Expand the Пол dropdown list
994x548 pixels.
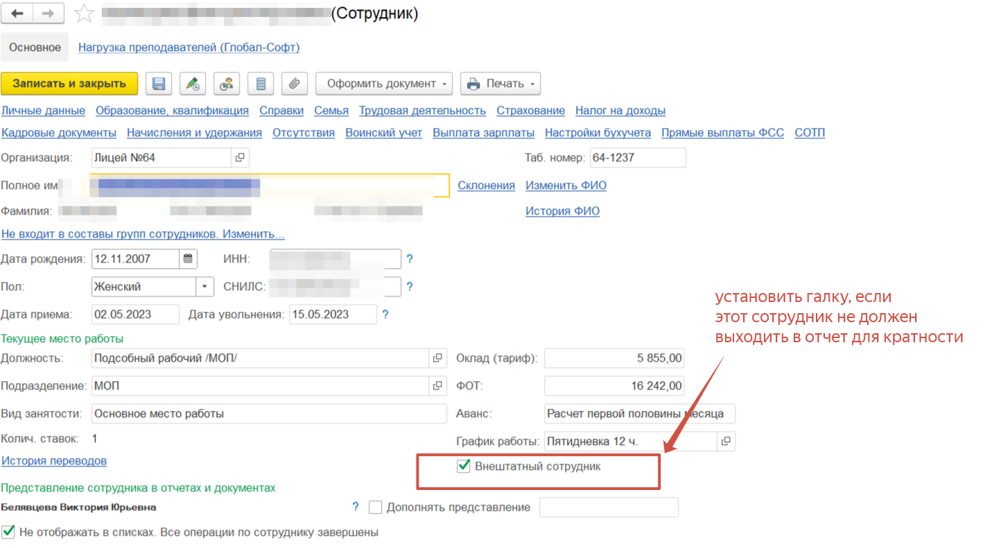[x=204, y=287]
